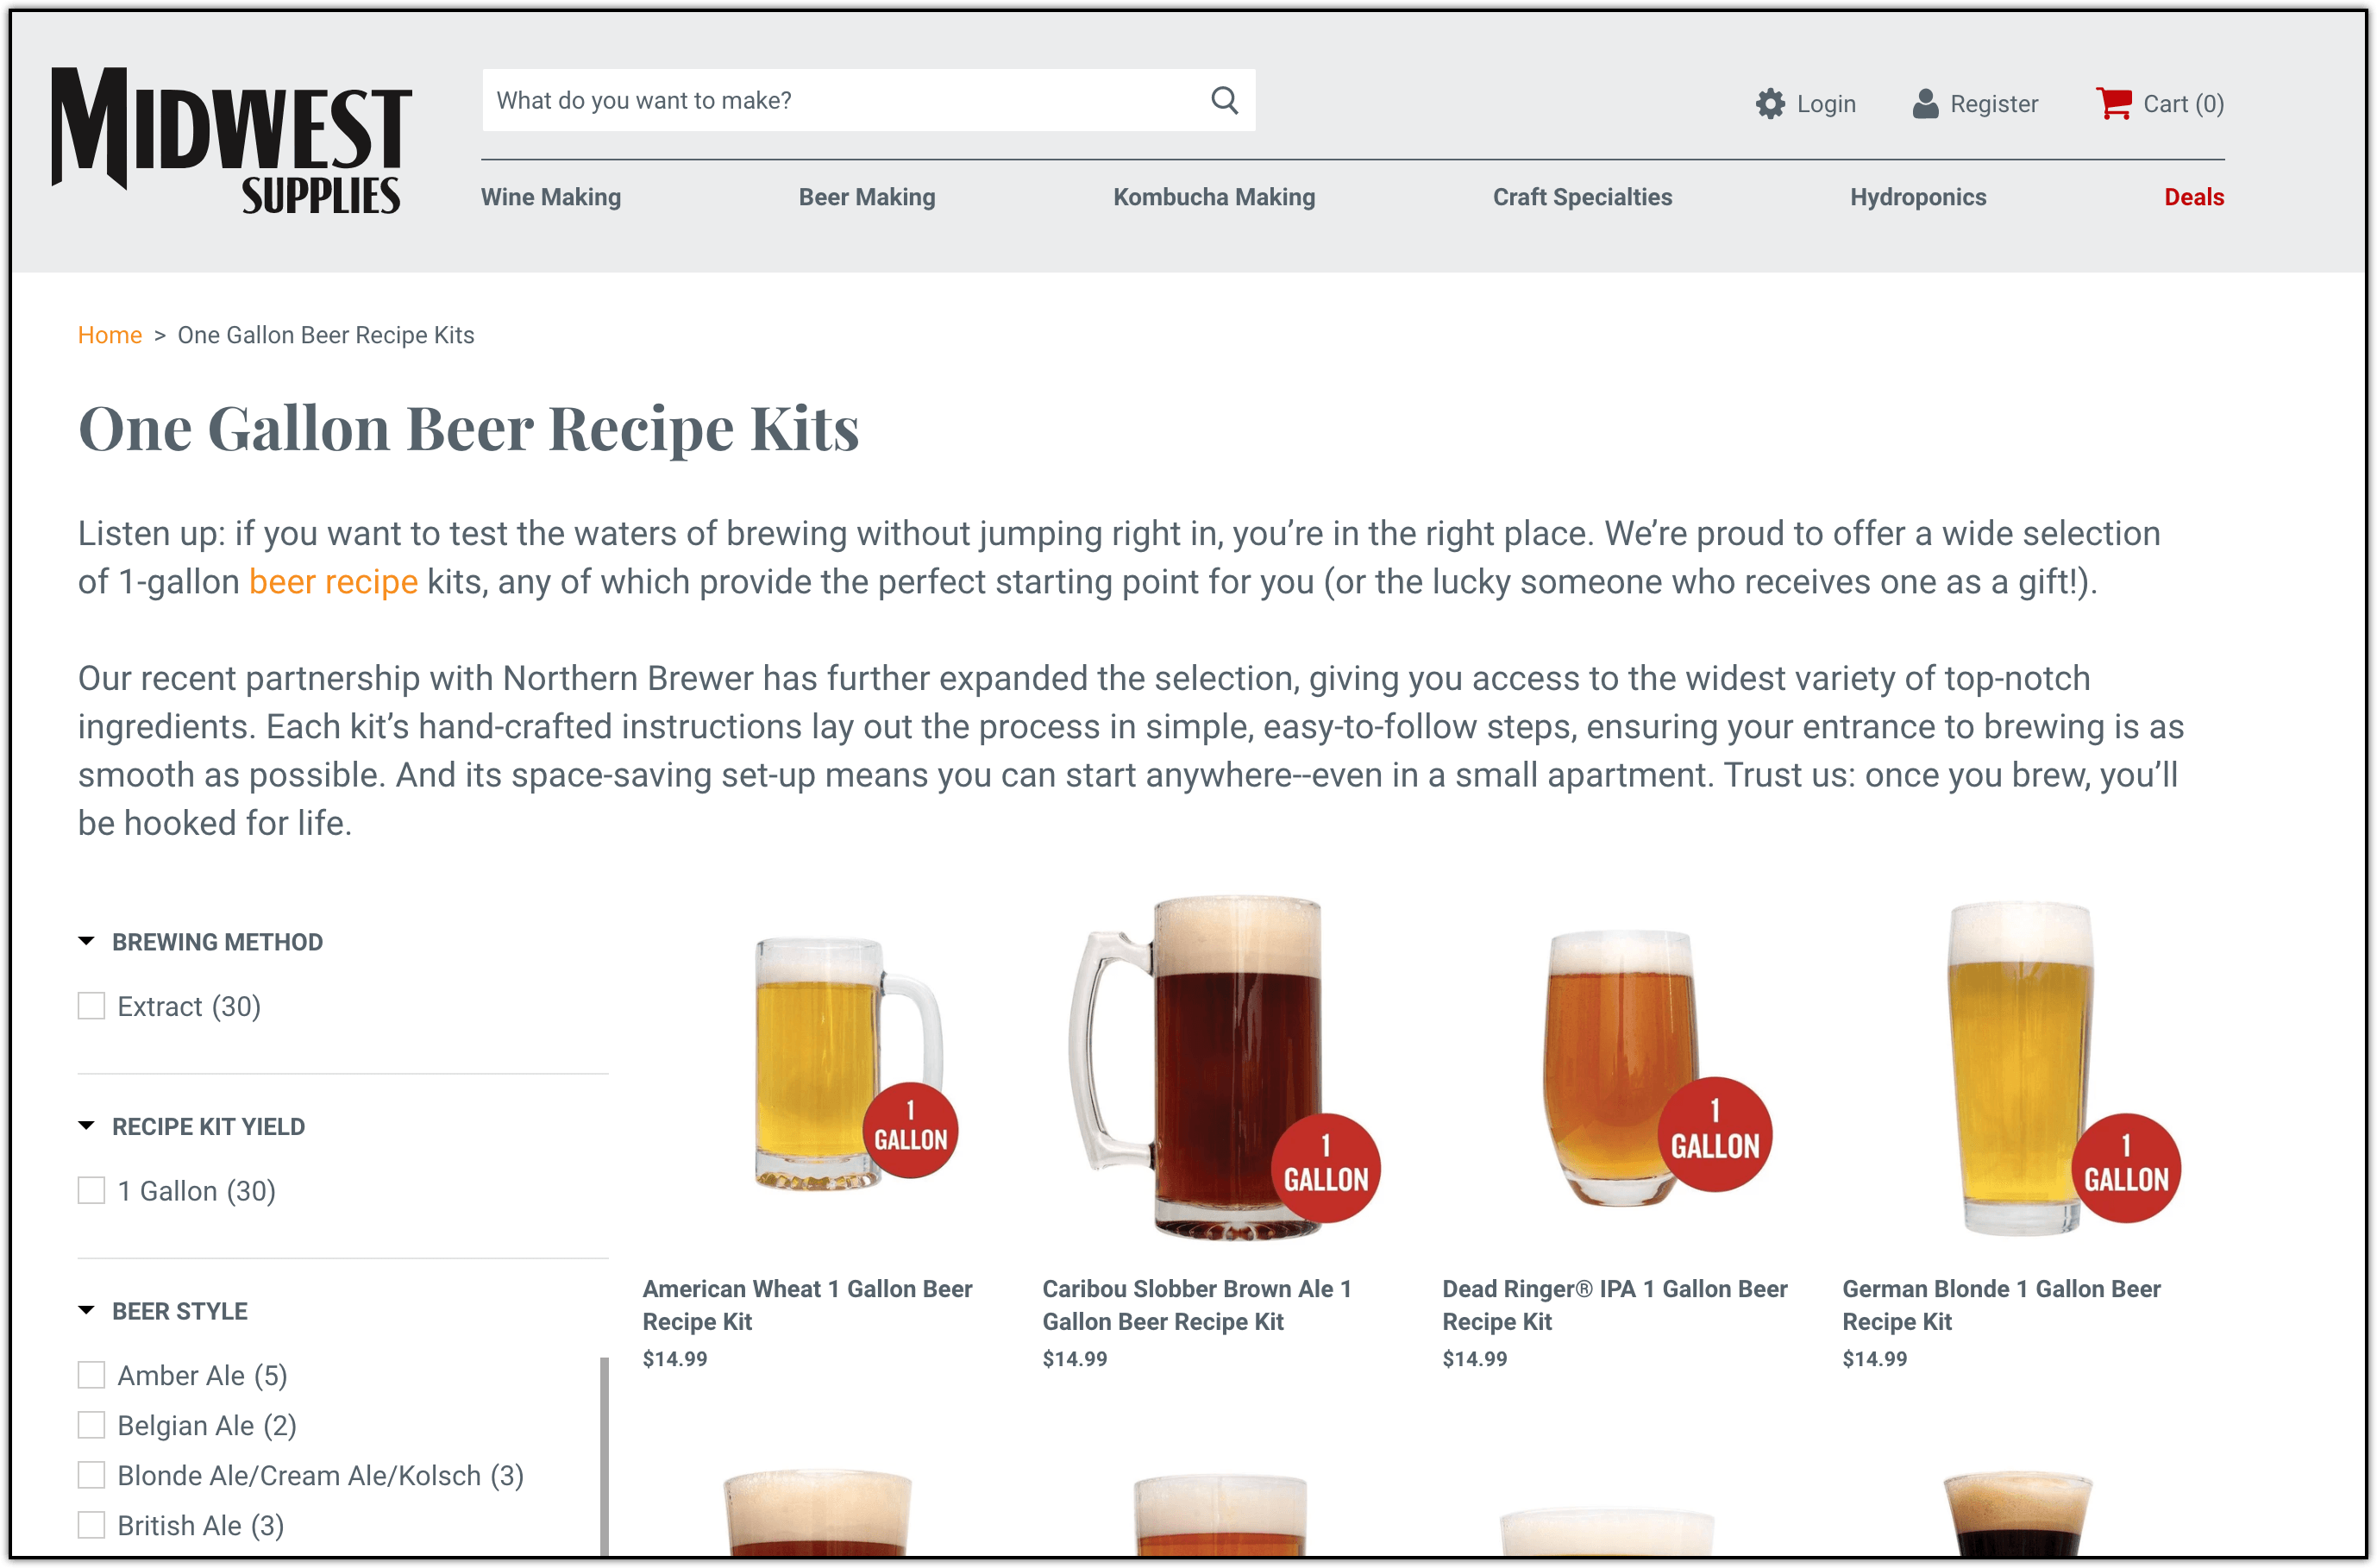Check the Extract (30) filter
Screen dimensions: 2377x1568
coord(91,1006)
